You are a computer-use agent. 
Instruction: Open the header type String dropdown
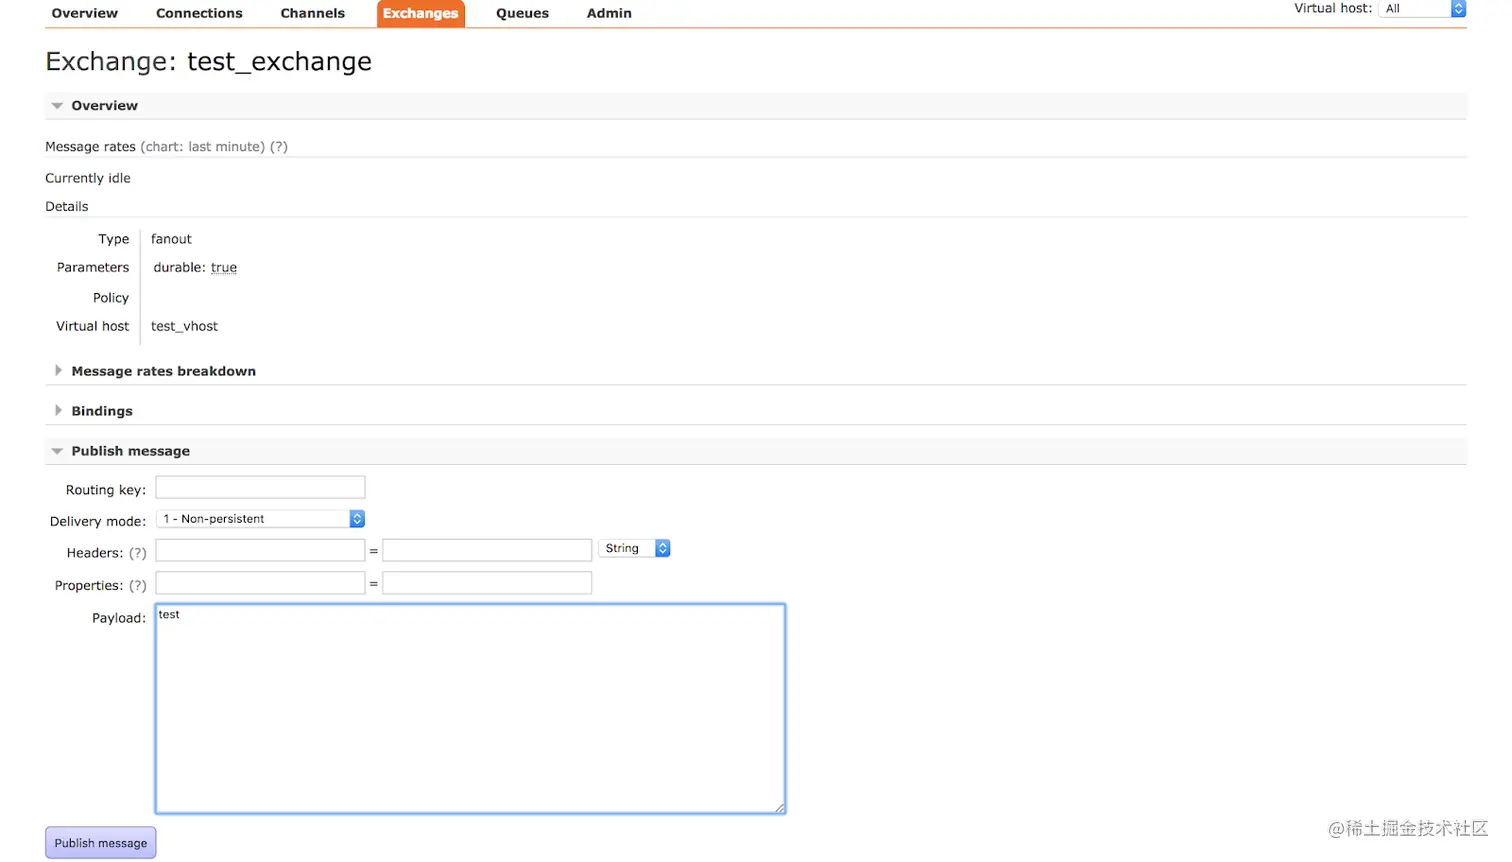634,548
